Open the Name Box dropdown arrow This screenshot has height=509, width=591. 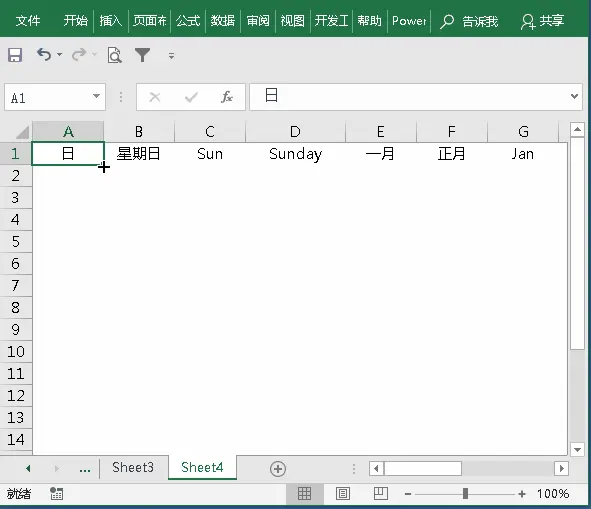pyautogui.click(x=96, y=96)
